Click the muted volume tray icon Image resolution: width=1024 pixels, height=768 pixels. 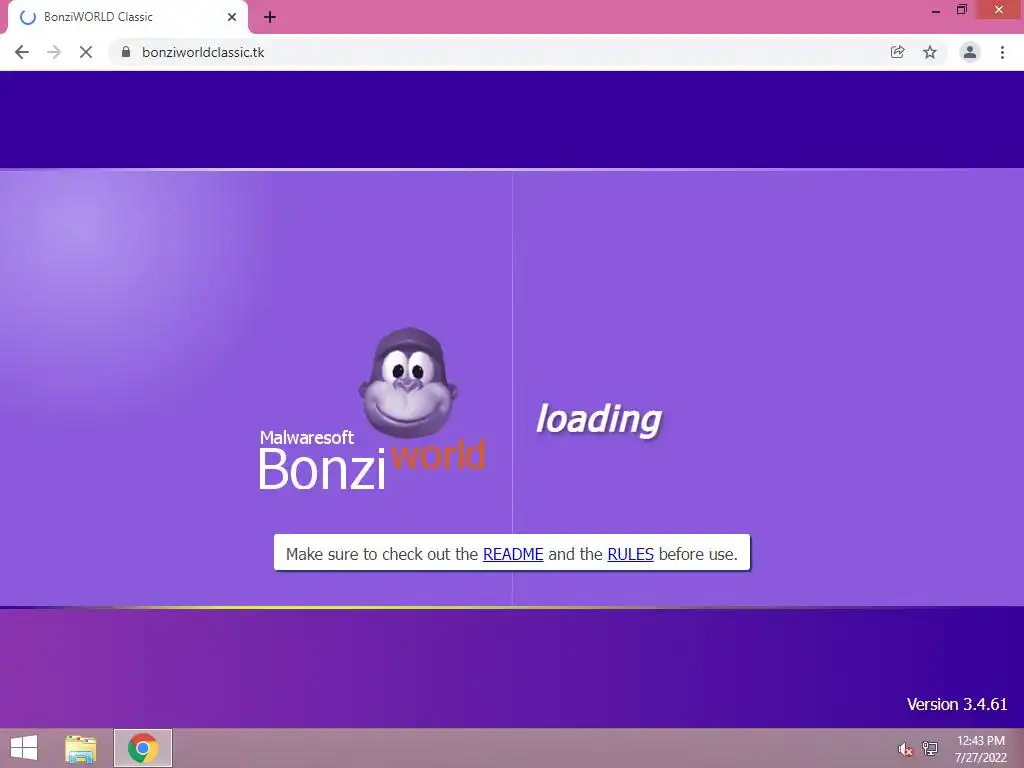[x=904, y=749]
